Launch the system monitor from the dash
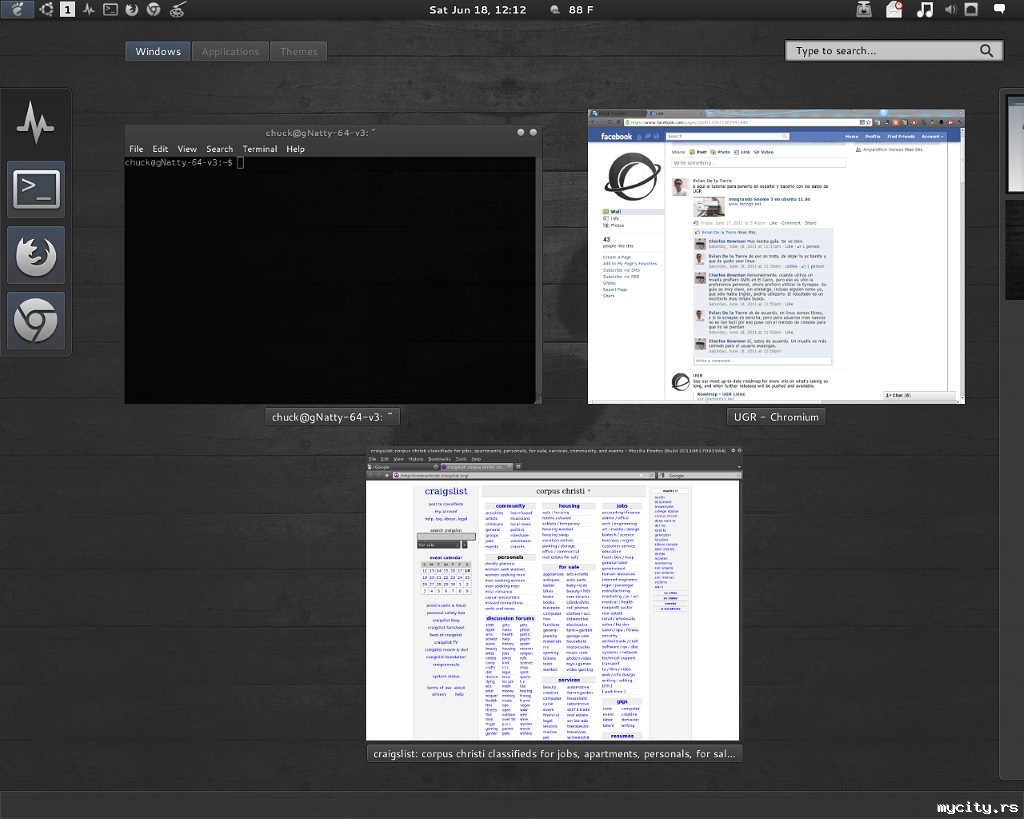The width and height of the screenshot is (1024, 819). [x=36, y=124]
